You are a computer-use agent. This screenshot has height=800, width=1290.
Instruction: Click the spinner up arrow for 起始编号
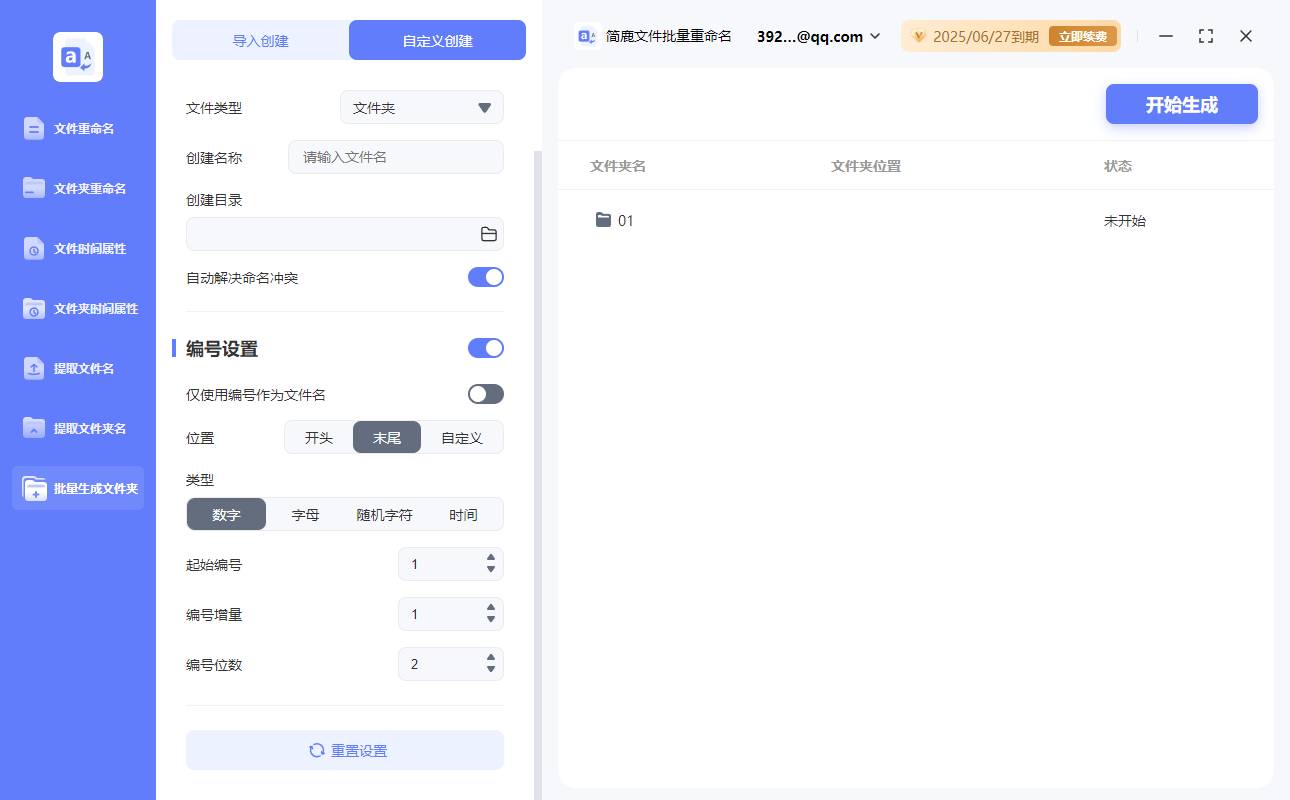tap(491, 558)
